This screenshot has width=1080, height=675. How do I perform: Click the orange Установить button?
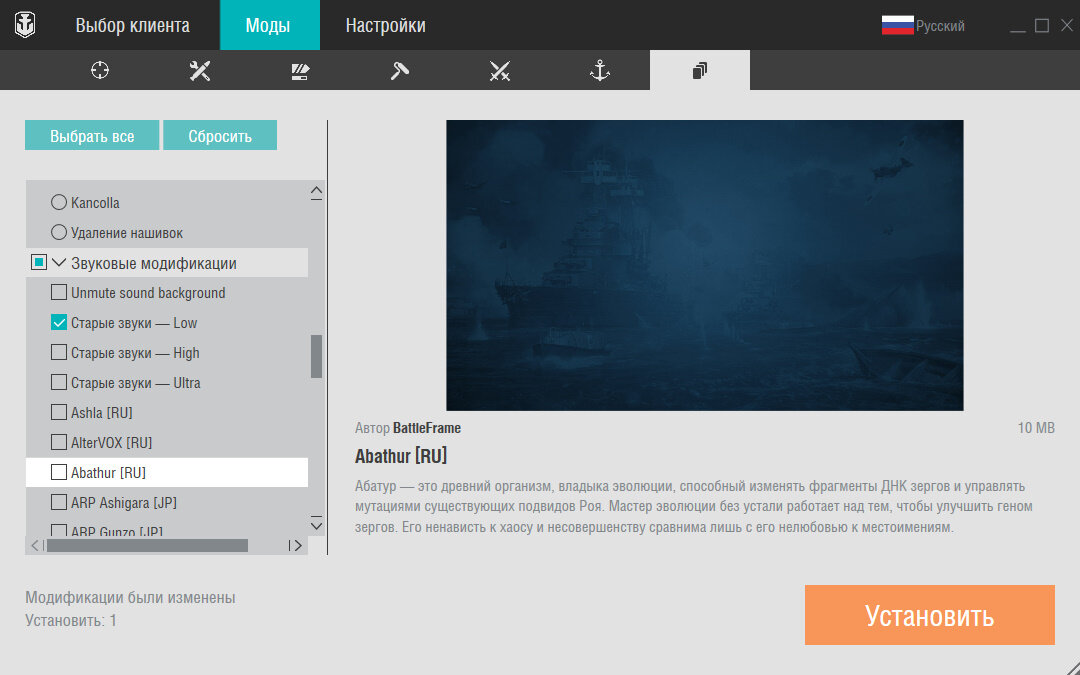pyautogui.click(x=929, y=615)
